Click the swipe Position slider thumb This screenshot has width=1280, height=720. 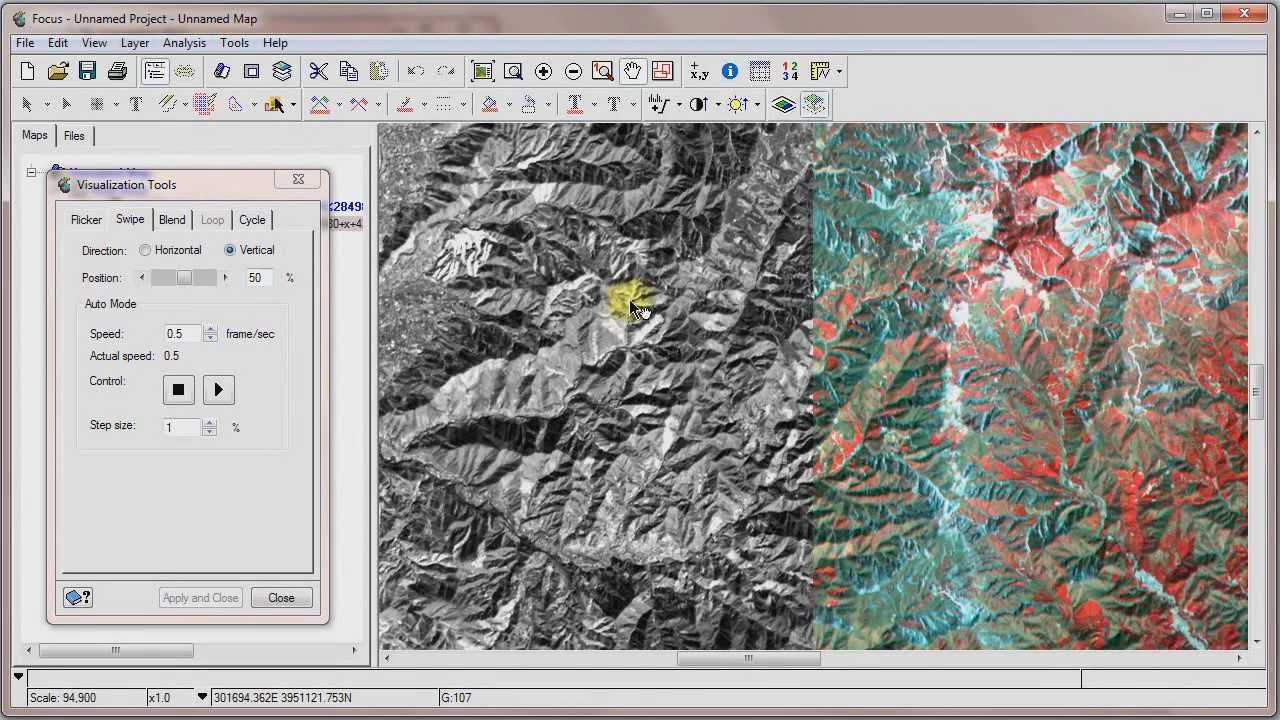pos(184,278)
